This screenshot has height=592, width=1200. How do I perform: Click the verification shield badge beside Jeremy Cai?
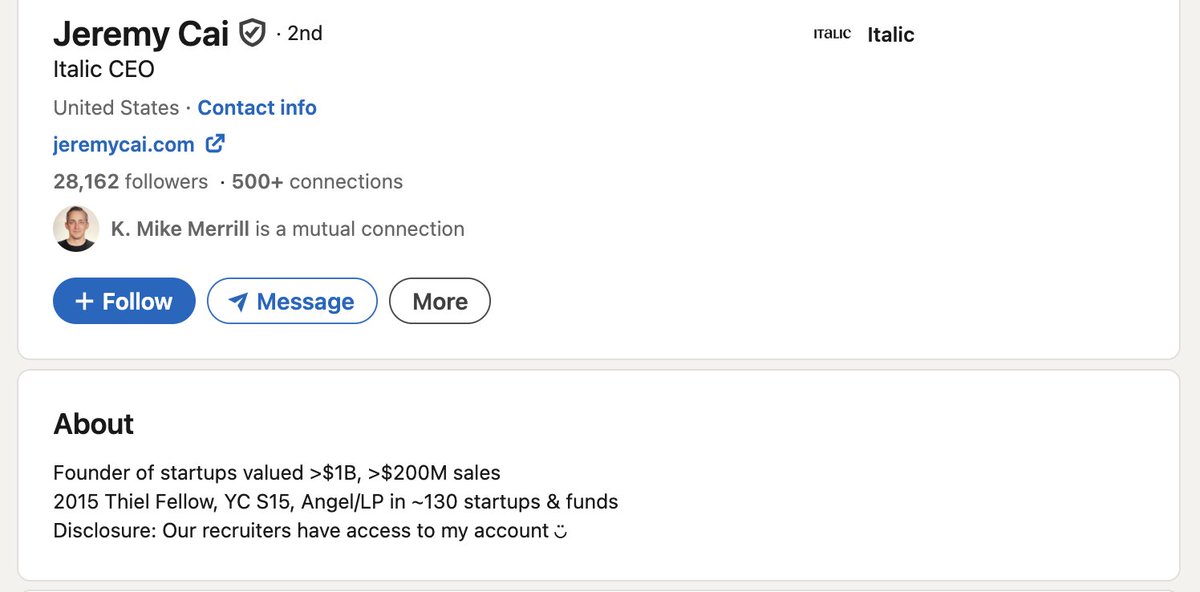[252, 33]
